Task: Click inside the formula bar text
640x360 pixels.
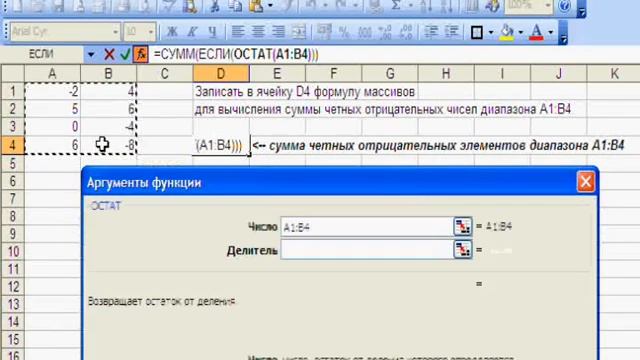Action: (236, 54)
